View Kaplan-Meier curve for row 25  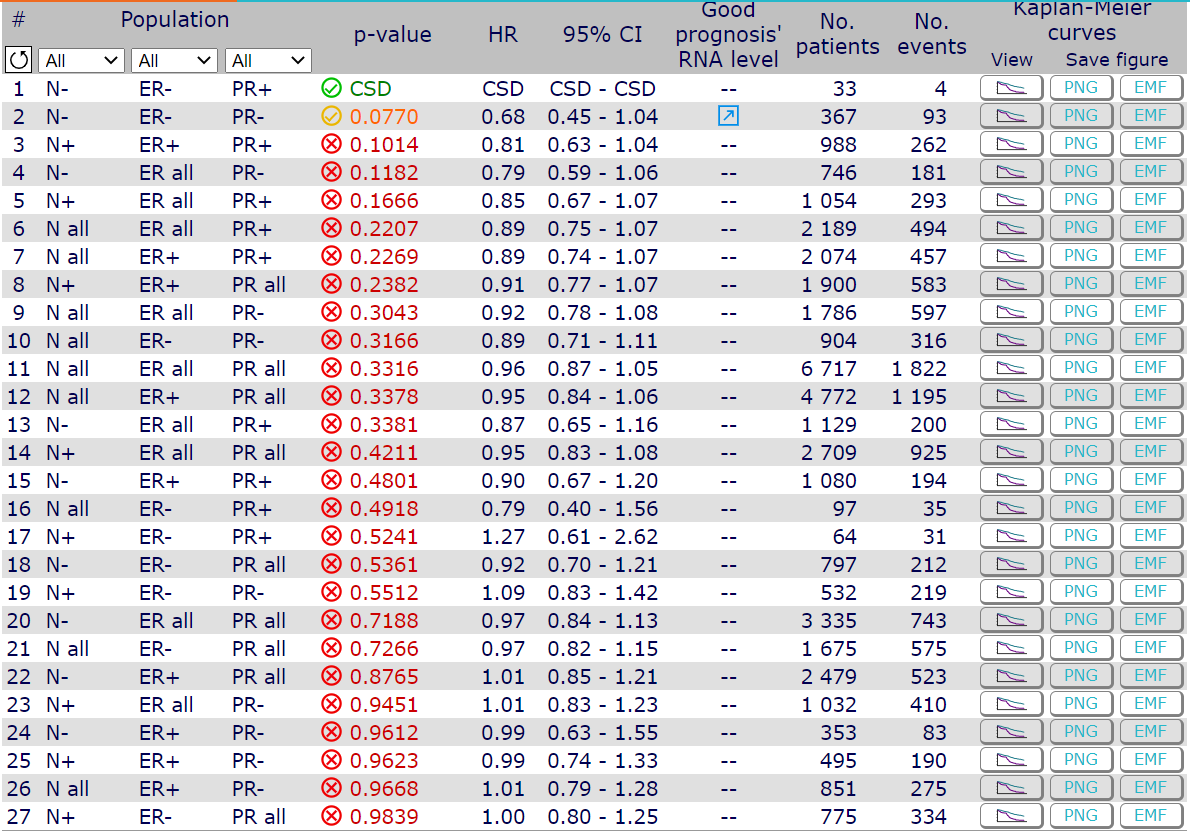1011,760
